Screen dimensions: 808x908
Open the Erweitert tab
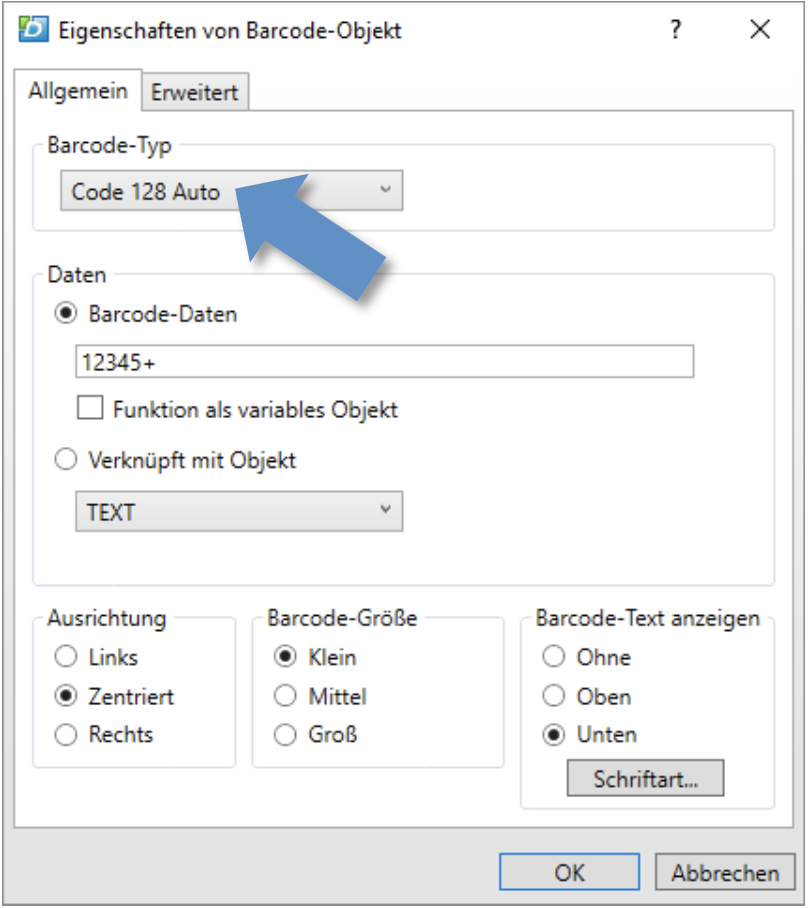(x=195, y=93)
